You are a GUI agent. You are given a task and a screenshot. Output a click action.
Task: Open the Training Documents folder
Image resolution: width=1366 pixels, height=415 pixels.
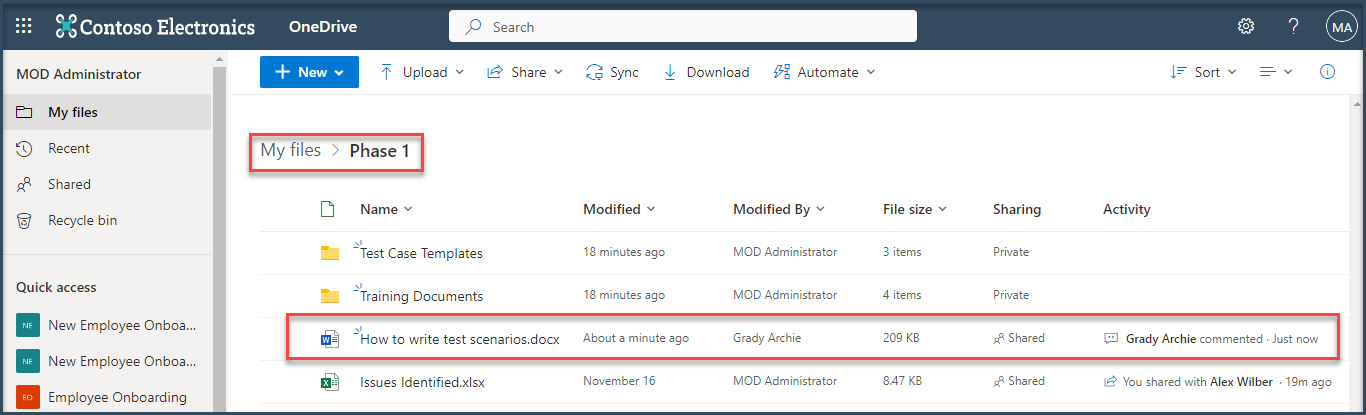pos(421,296)
